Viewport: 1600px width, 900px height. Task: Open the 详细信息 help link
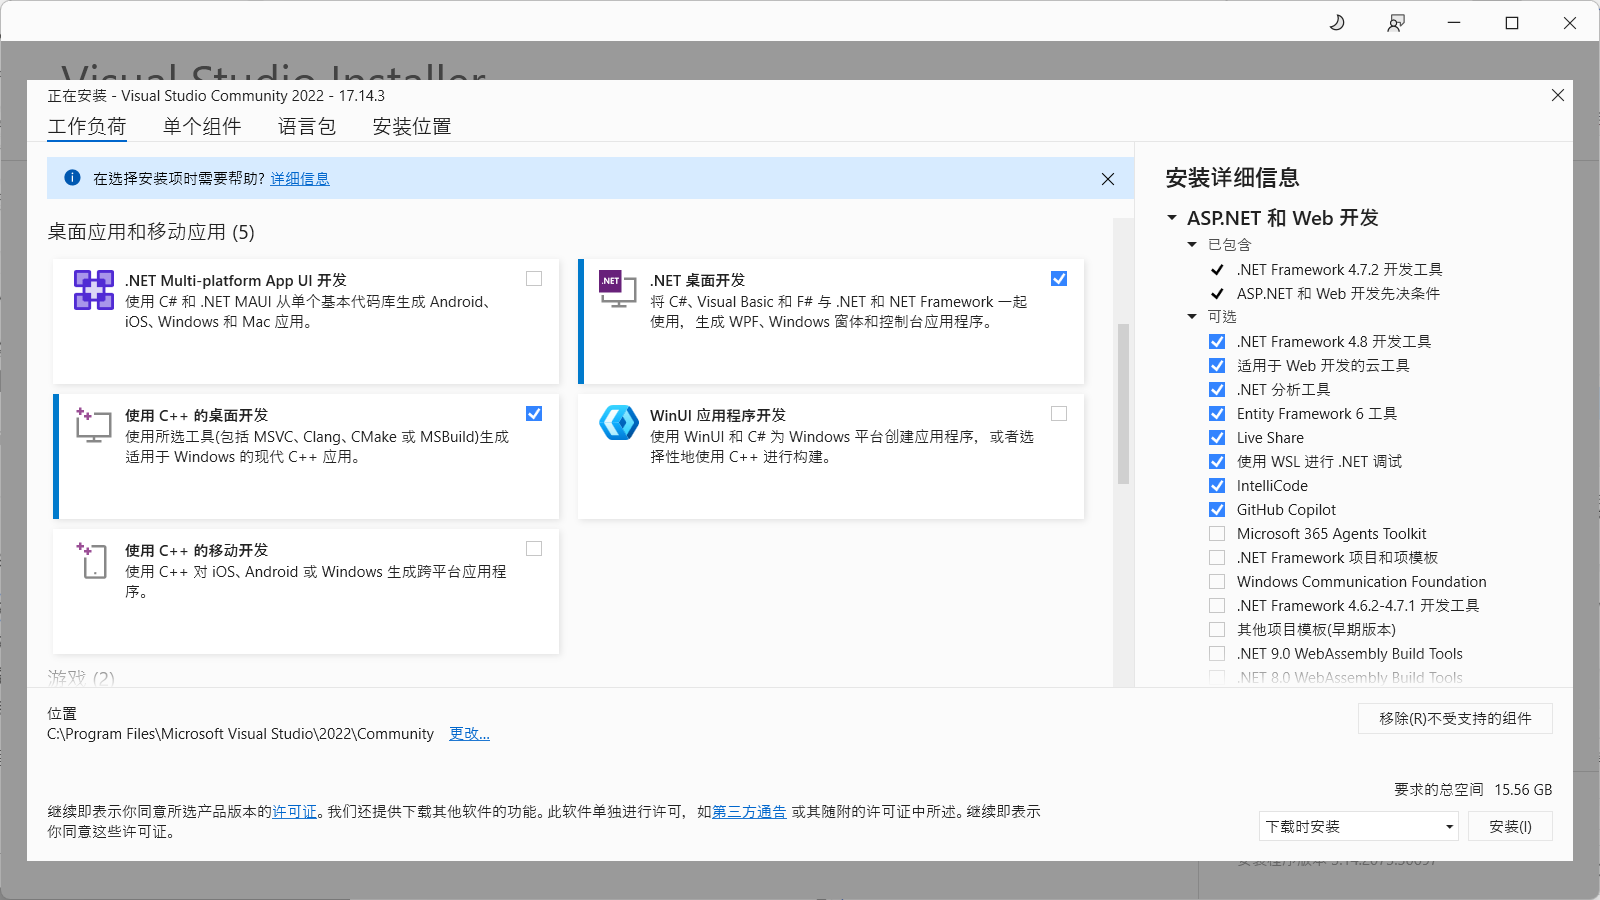coord(300,179)
